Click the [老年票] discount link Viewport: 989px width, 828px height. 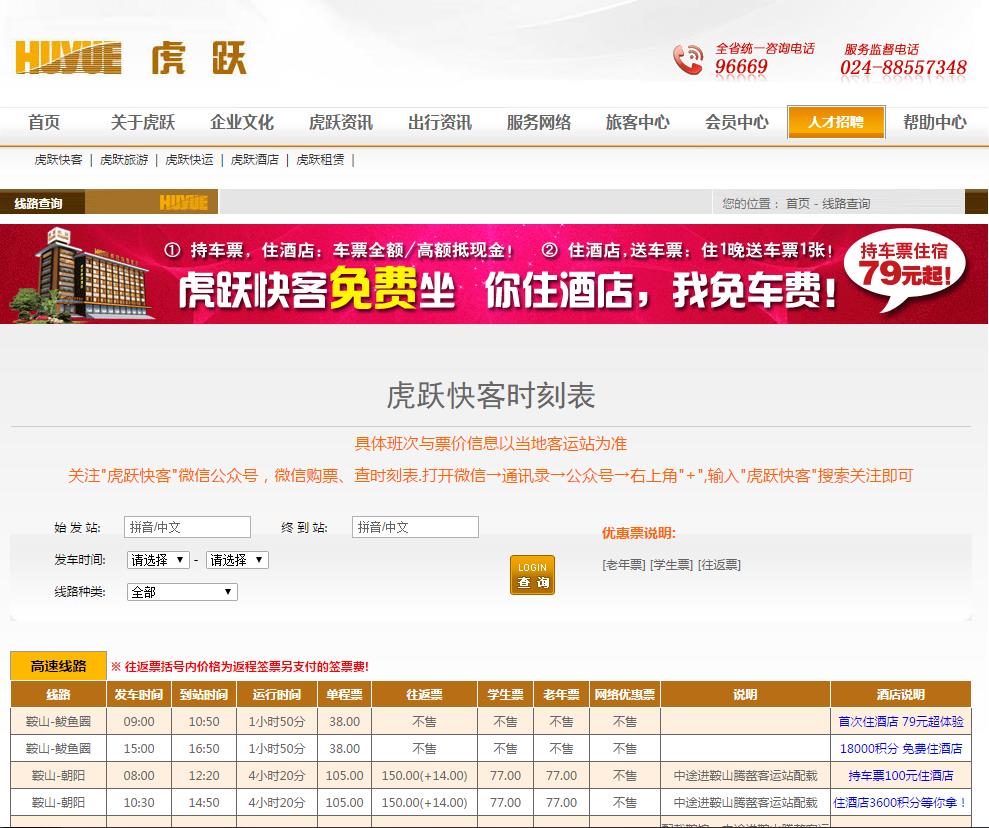click(624, 565)
